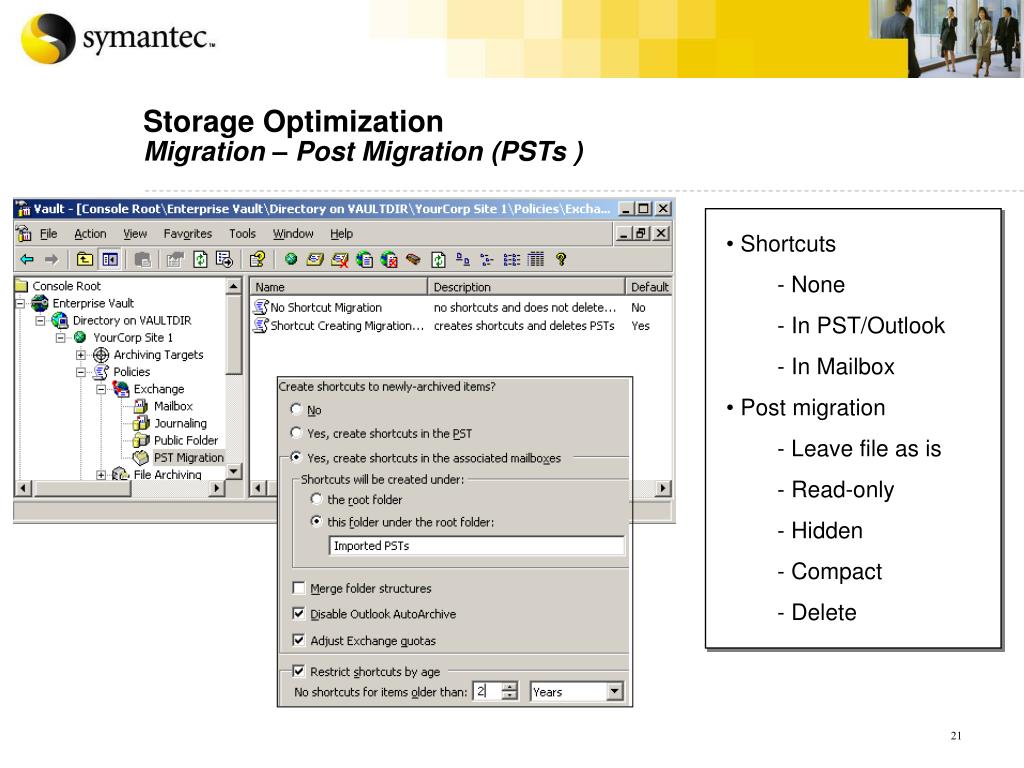Click the mailbox icon with red X

tap(340, 260)
